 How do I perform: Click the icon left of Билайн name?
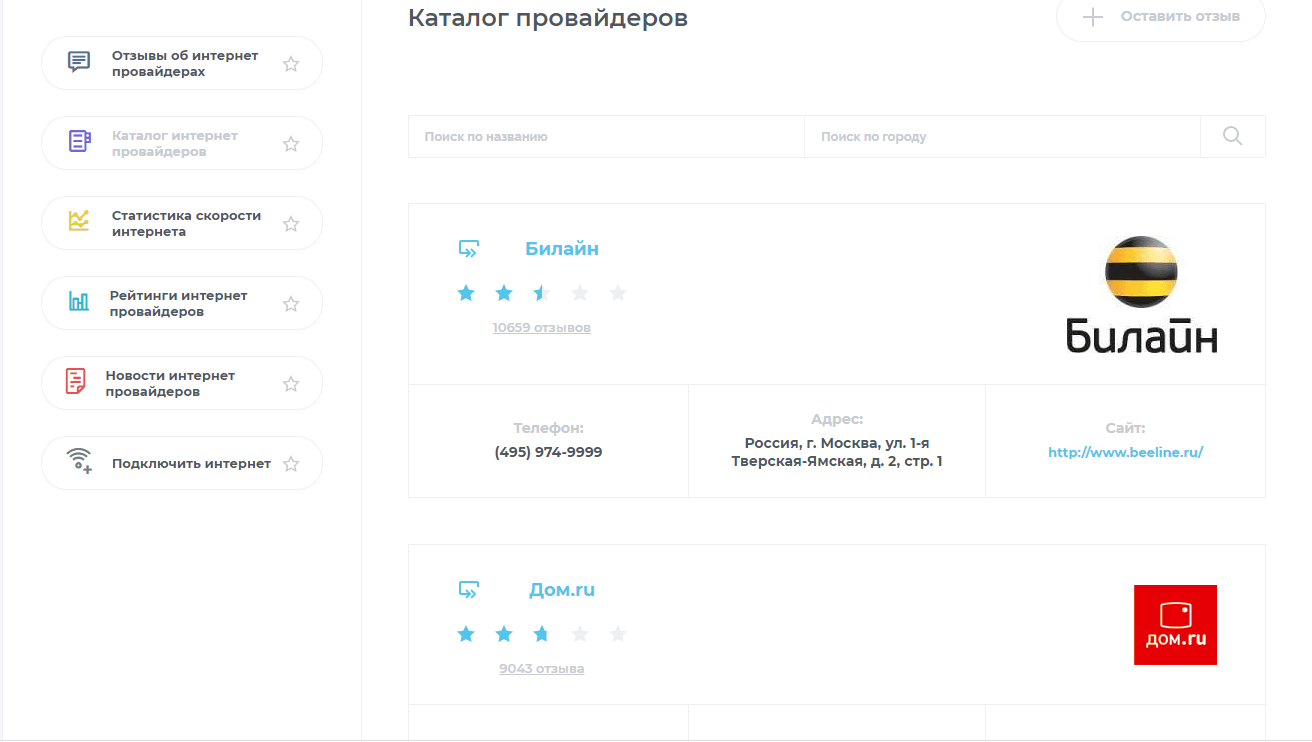pos(468,249)
